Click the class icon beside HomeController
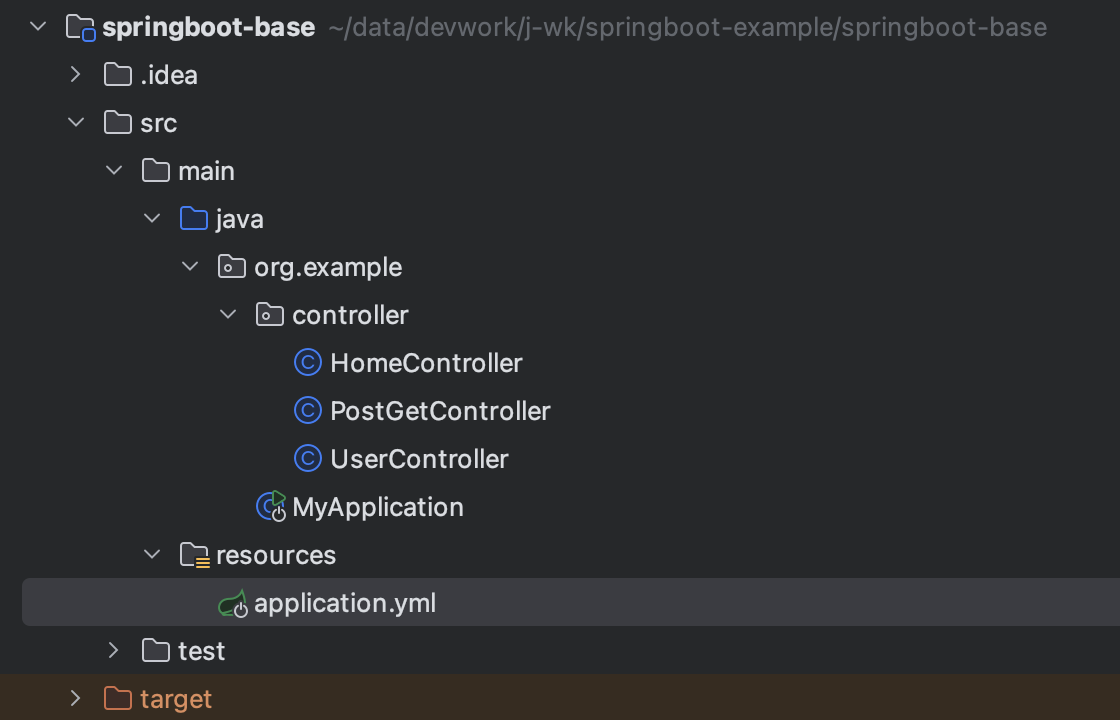 click(x=308, y=363)
